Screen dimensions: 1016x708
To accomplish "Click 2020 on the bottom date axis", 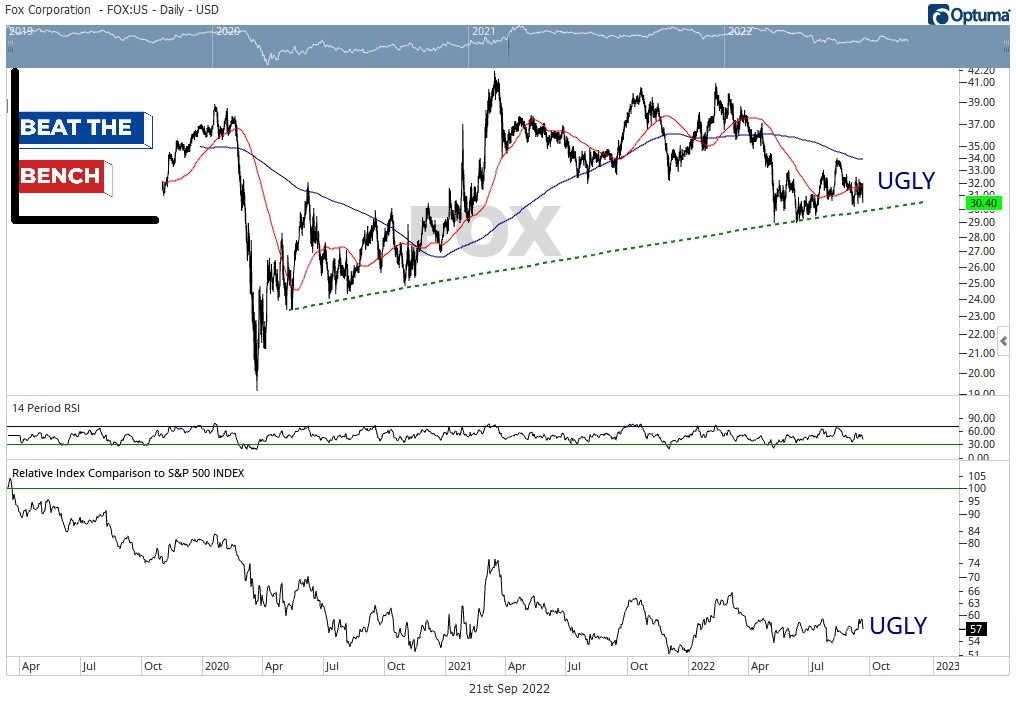I will pyautogui.click(x=216, y=666).
